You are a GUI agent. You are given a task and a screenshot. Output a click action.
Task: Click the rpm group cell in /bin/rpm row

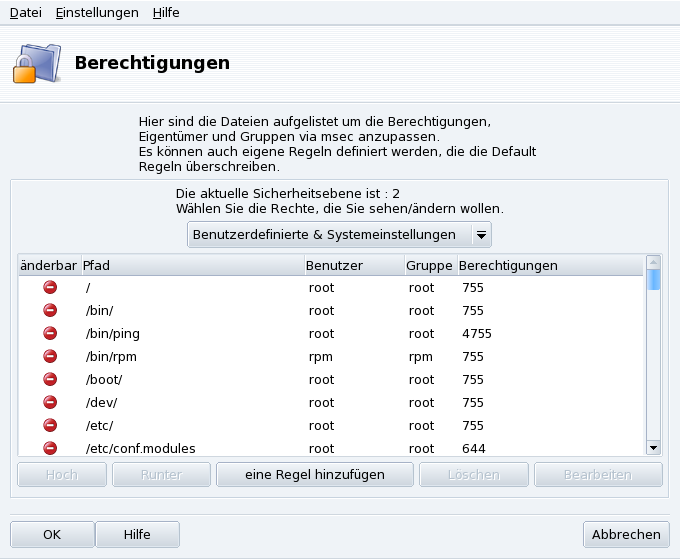pos(421,357)
